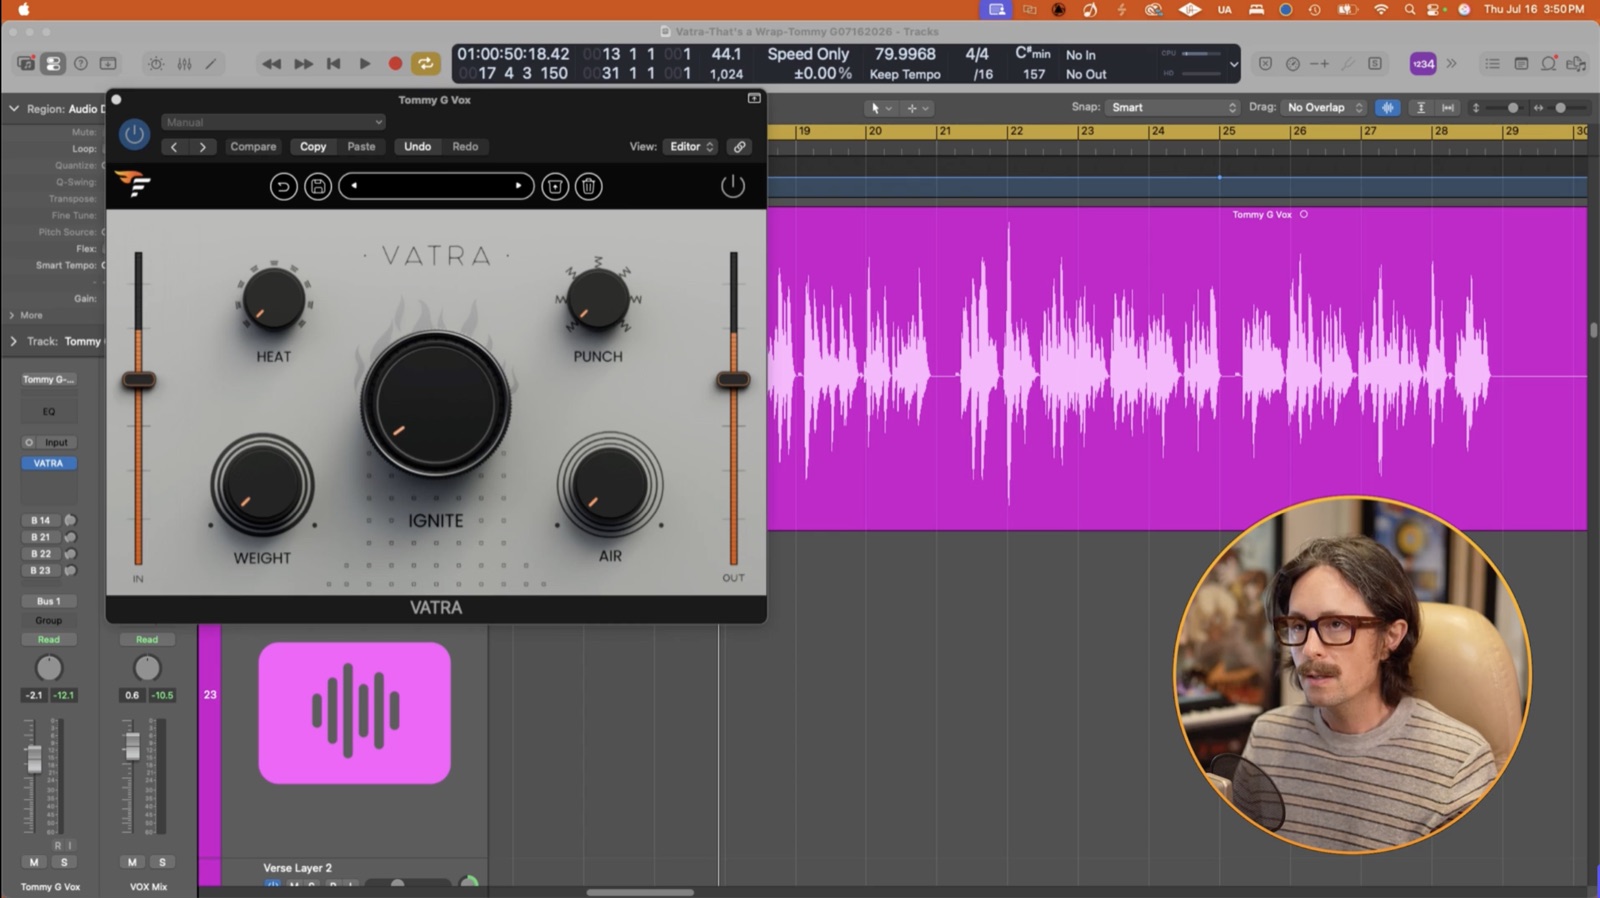The height and width of the screenshot is (898, 1600).
Task: Click the WEIGHT knob
Action: tap(262, 485)
